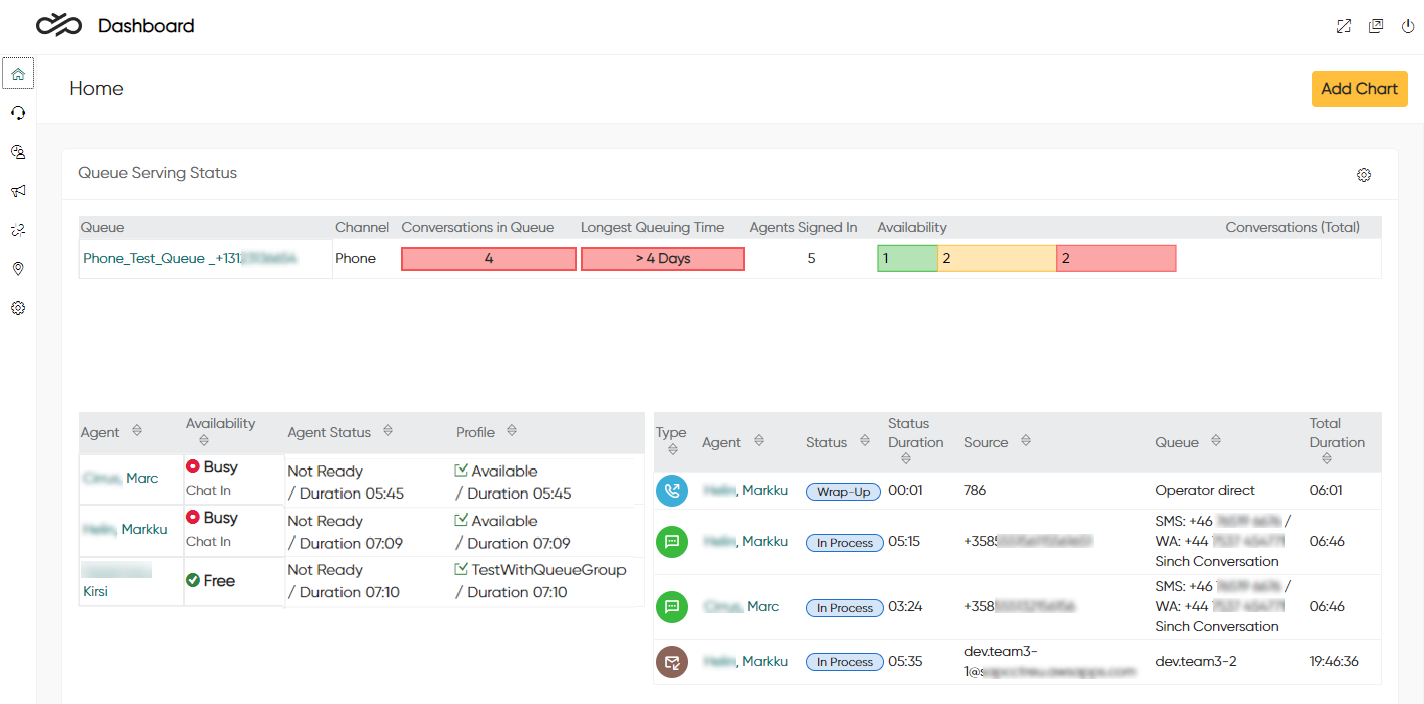Viewport: 1424px width, 704px height.
Task: Click the broken-link integration sidebar icon
Action: tap(18, 230)
